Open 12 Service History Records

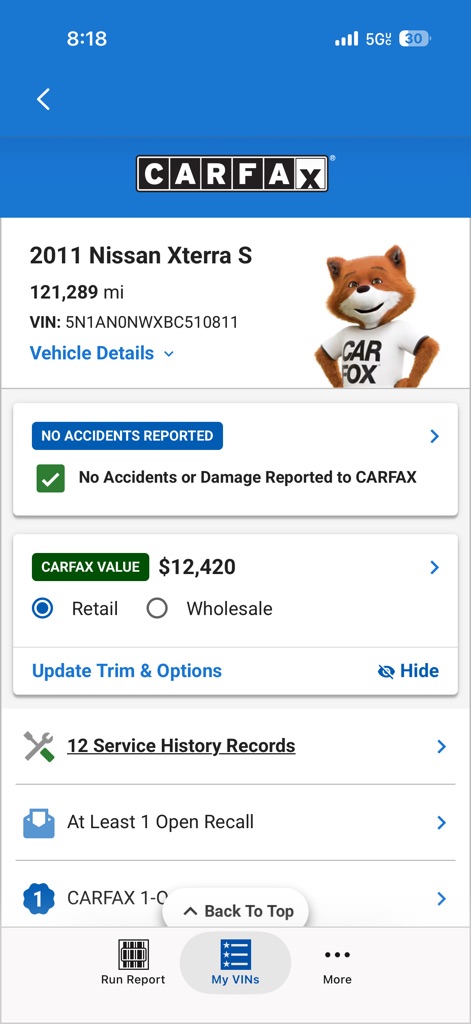click(x=235, y=746)
